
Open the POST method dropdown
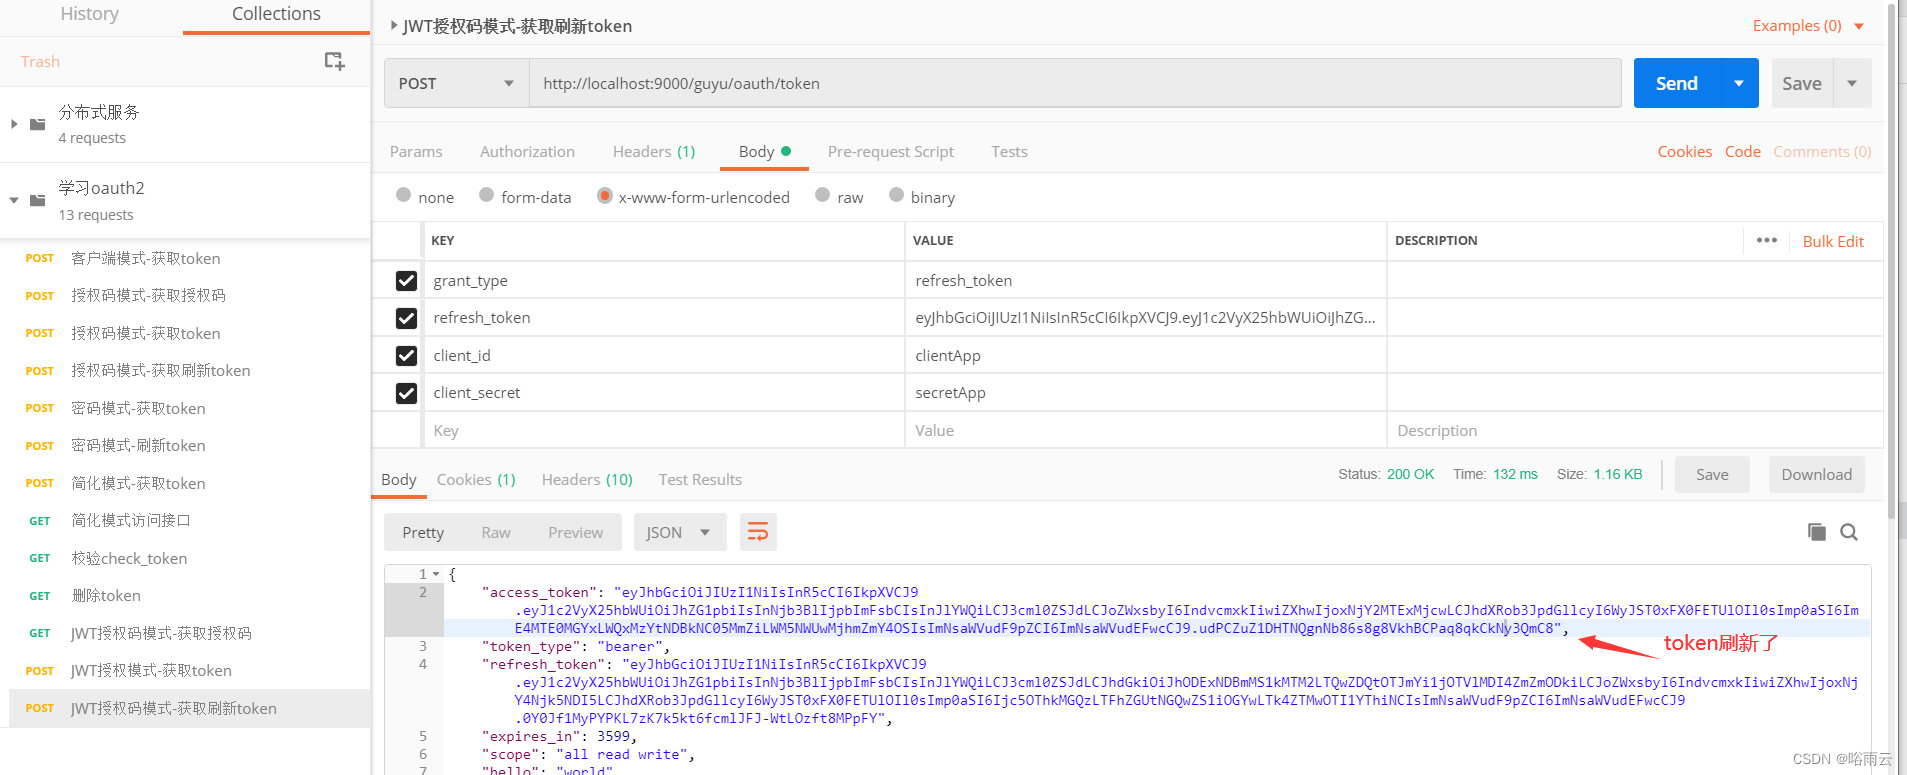point(456,83)
